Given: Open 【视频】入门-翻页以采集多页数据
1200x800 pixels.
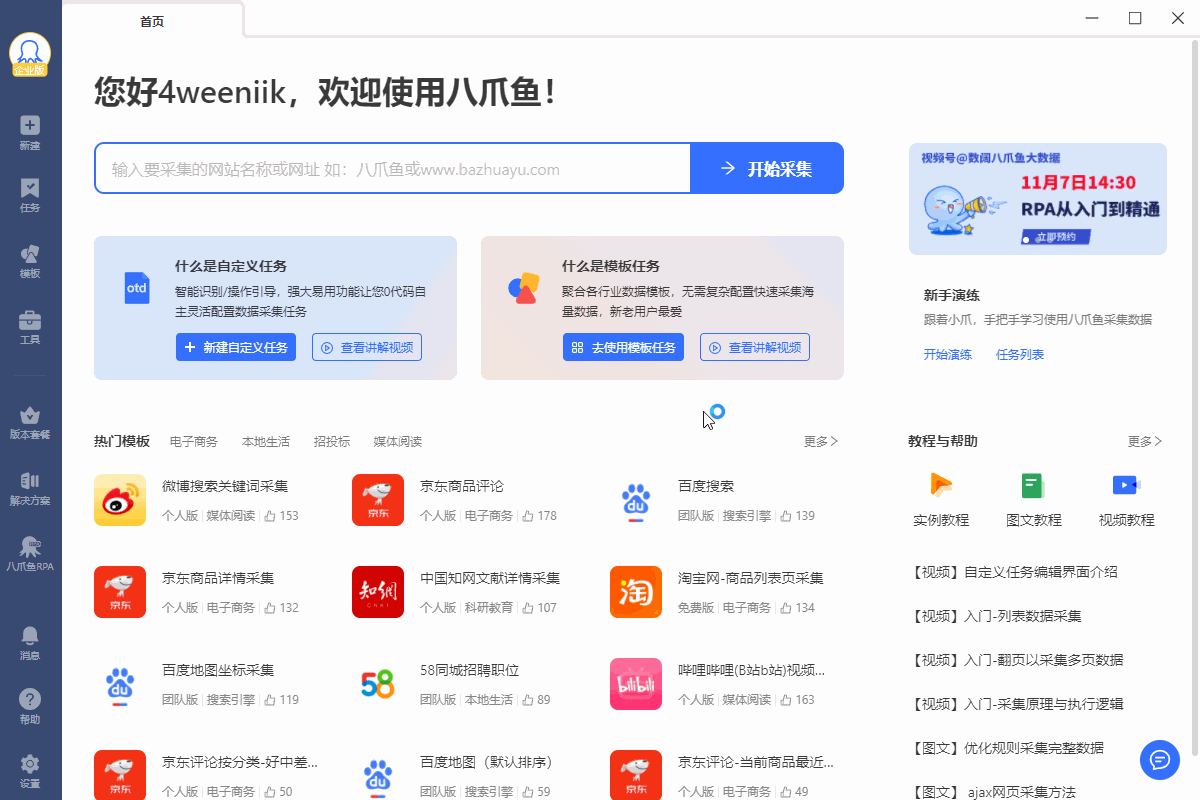Looking at the screenshot, I should point(1016,660).
